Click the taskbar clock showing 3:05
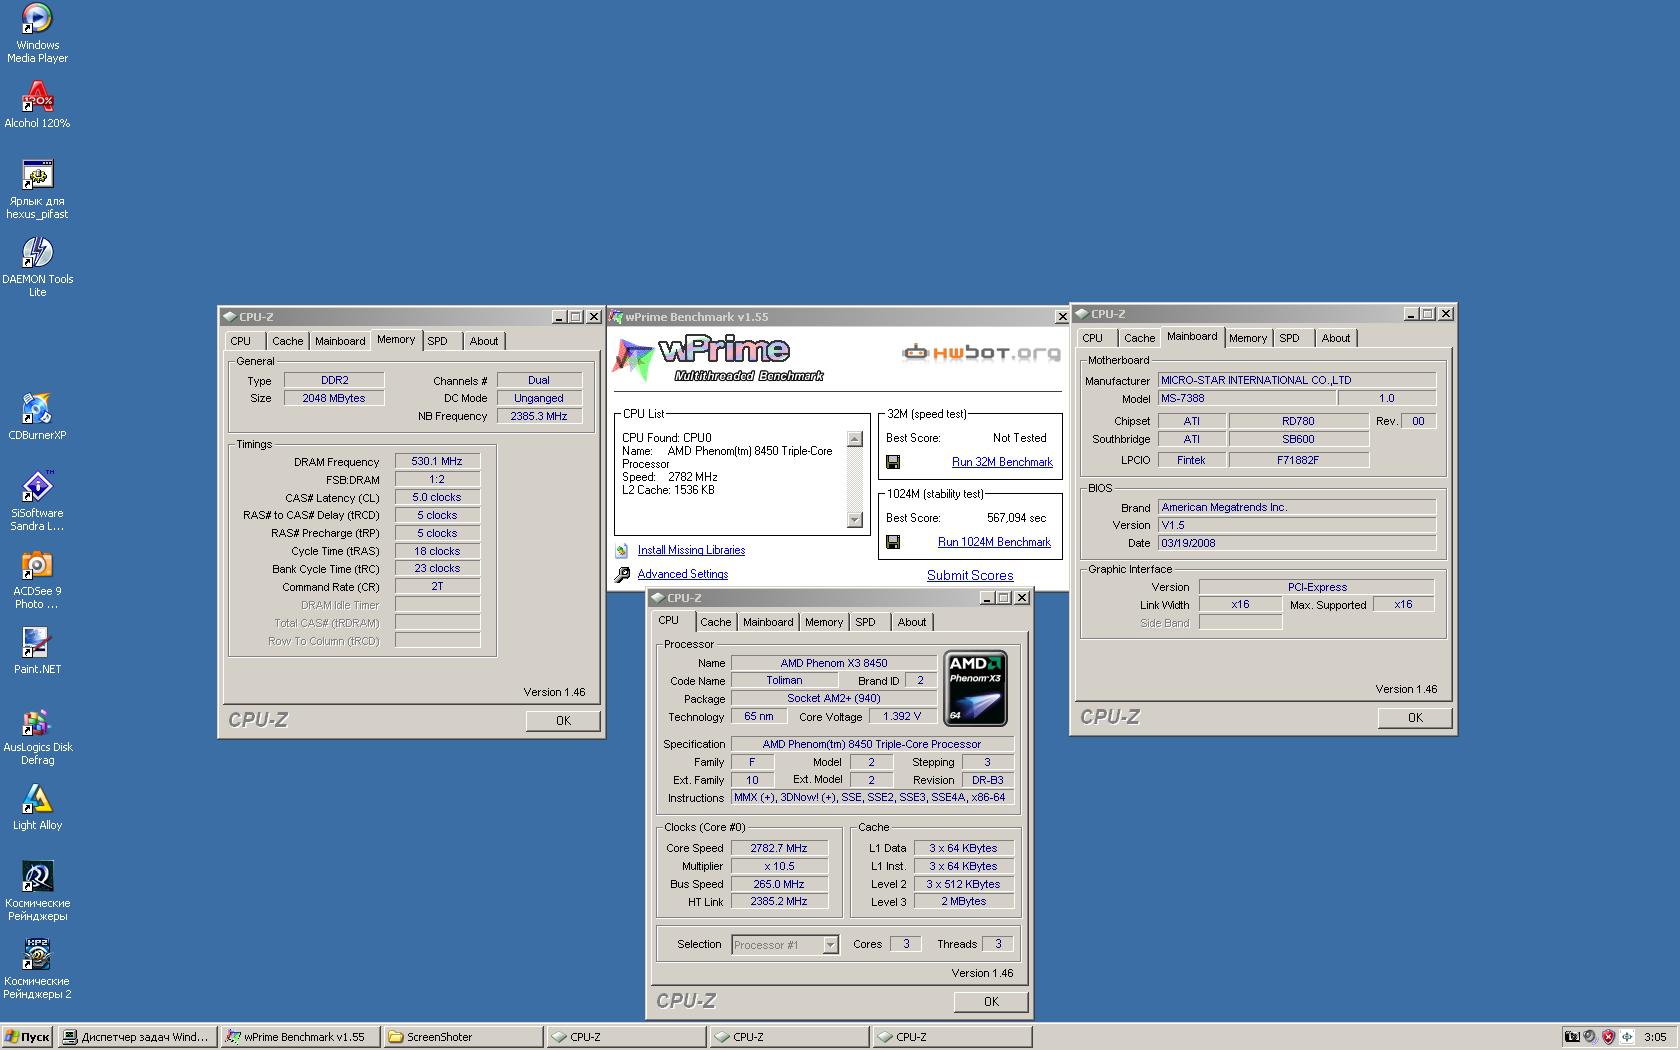The image size is (1680, 1050). (x=1655, y=1037)
